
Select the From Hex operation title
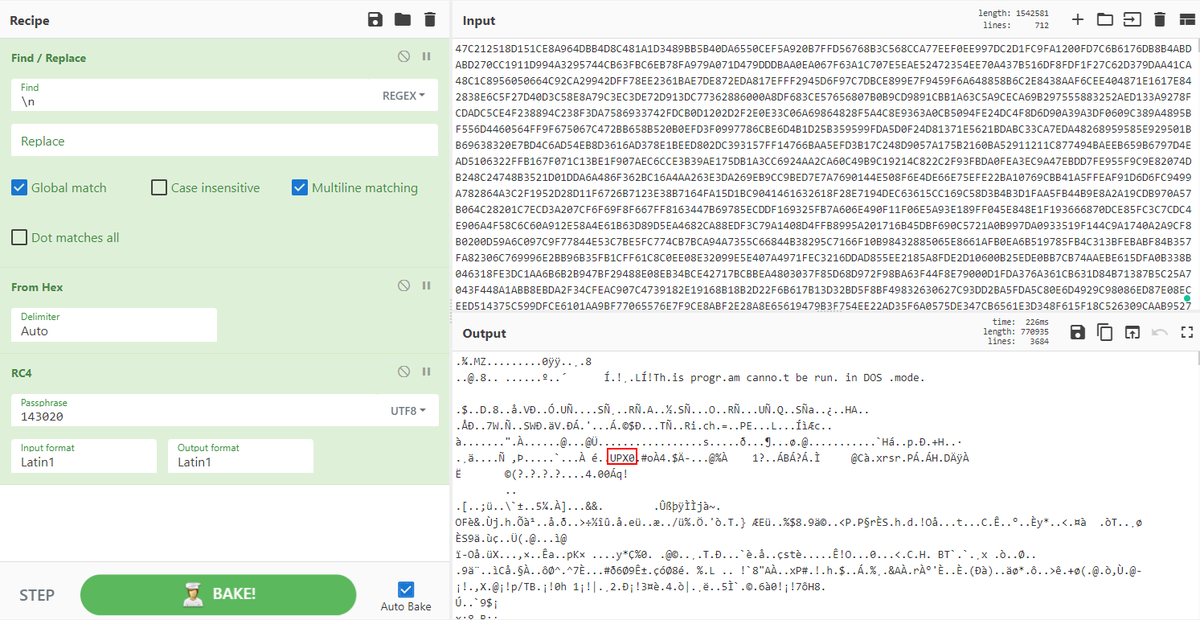(37, 287)
